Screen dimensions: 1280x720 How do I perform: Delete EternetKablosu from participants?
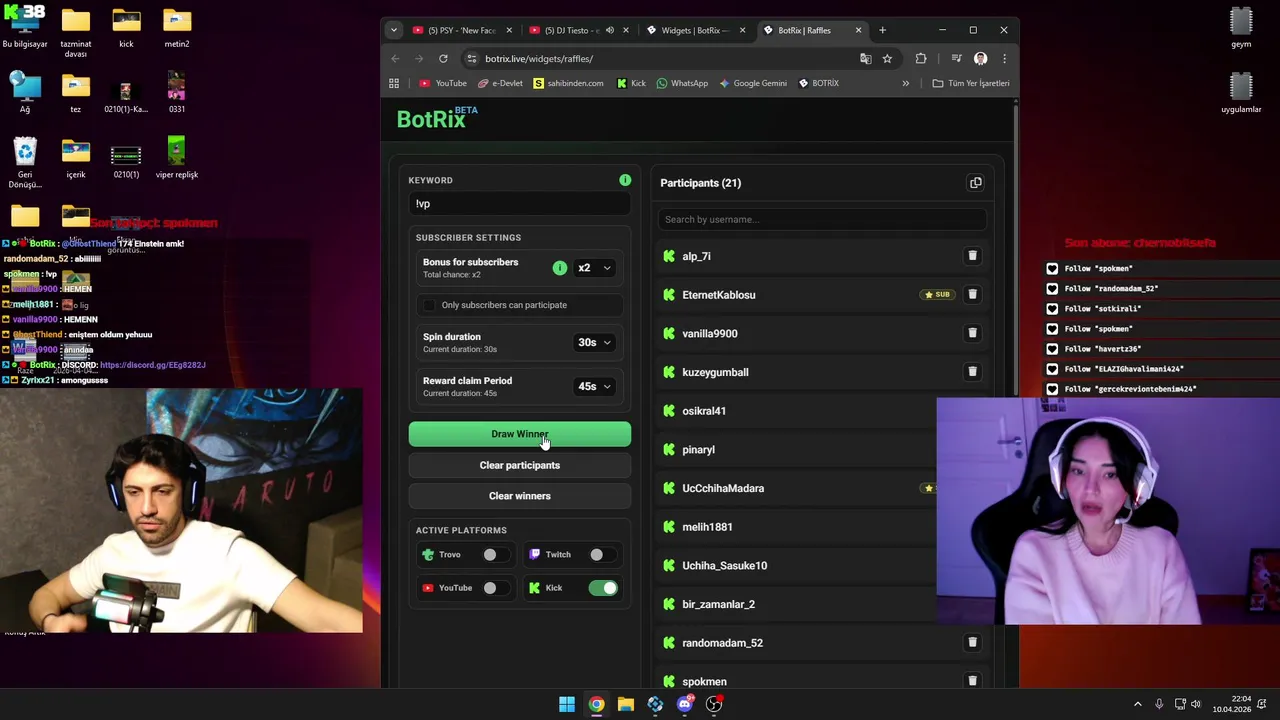point(972,294)
